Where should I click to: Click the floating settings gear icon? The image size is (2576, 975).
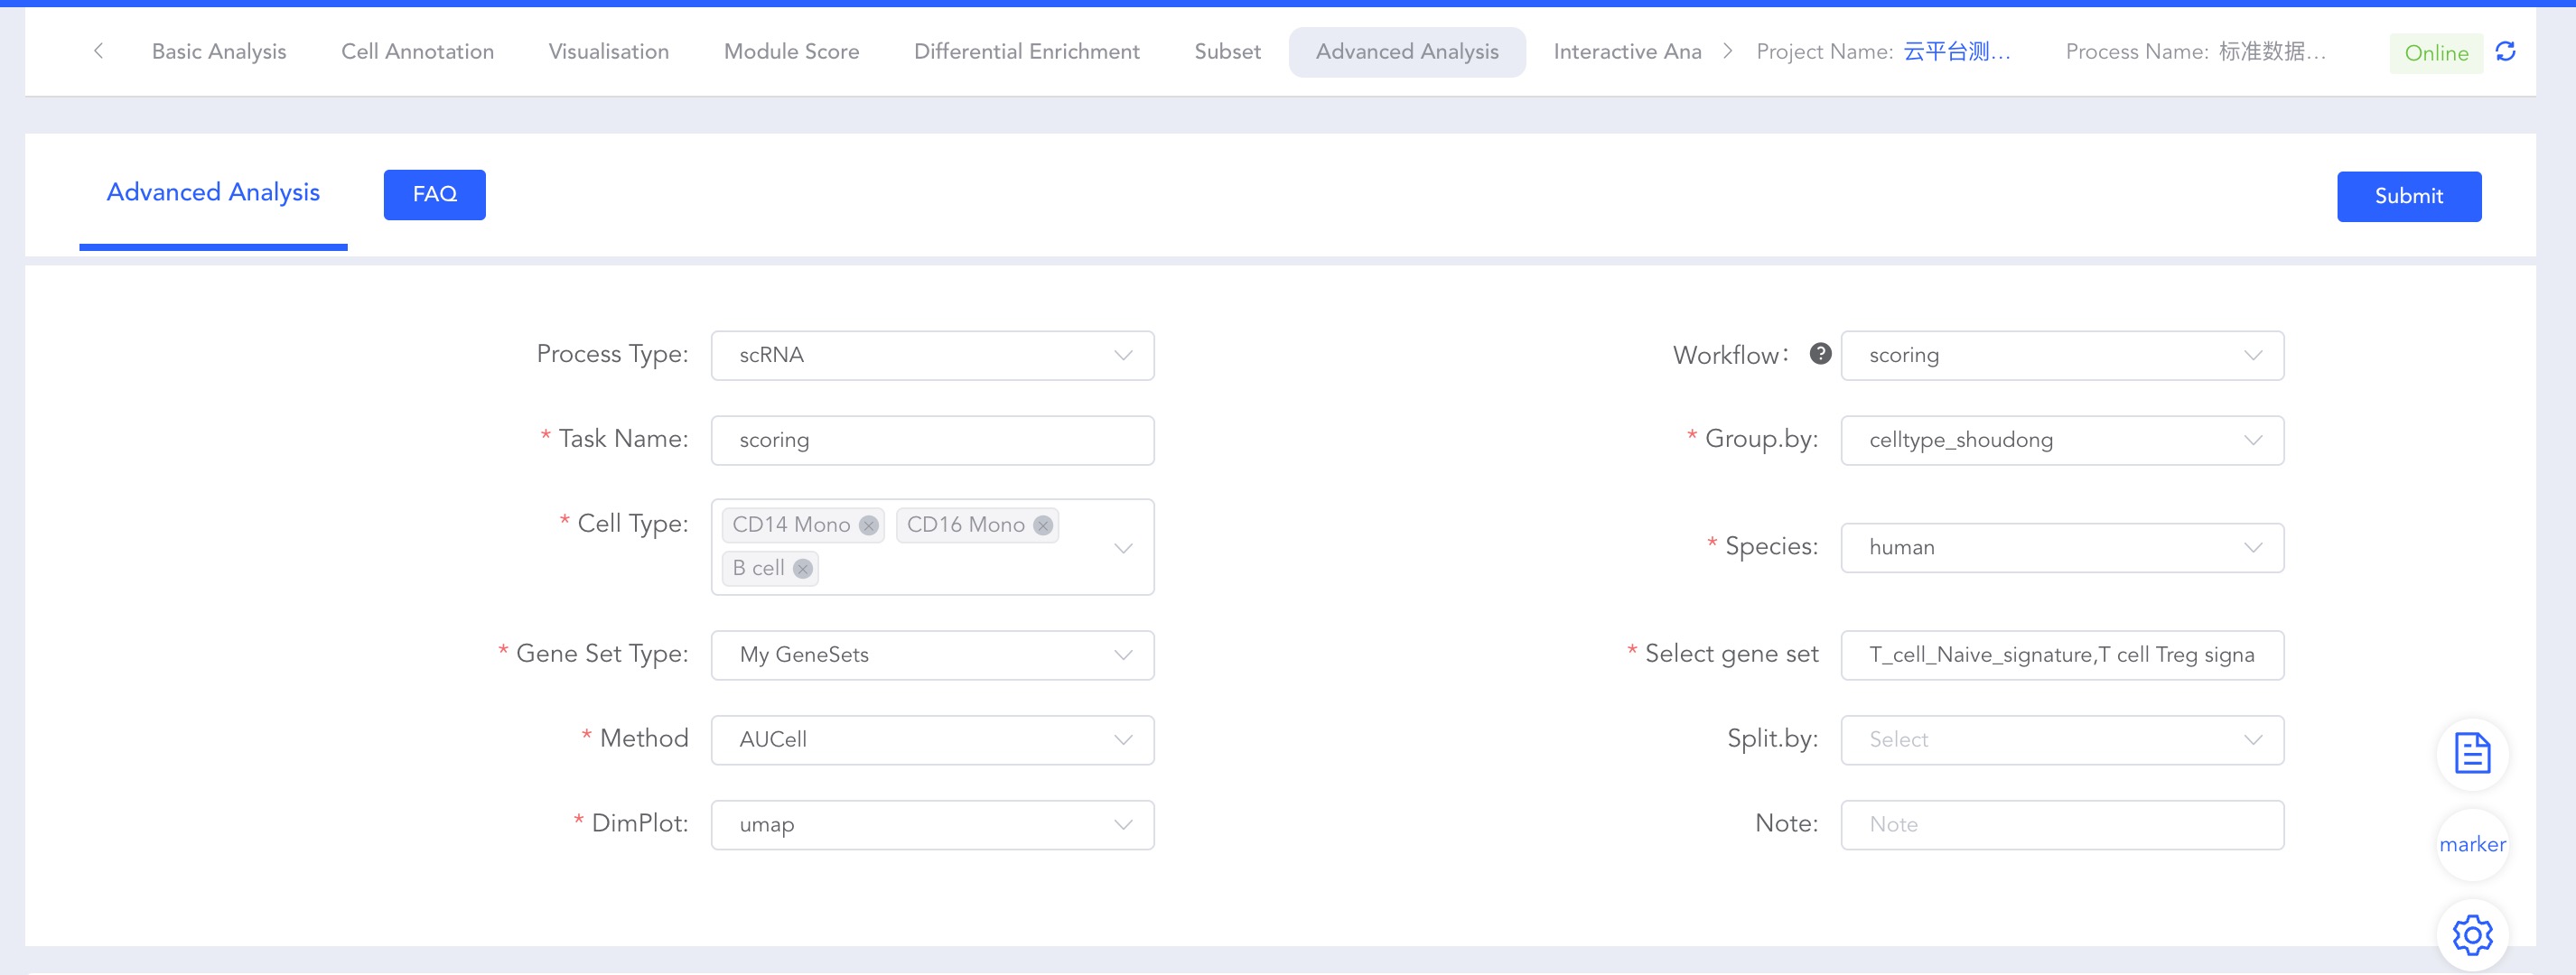point(2472,935)
